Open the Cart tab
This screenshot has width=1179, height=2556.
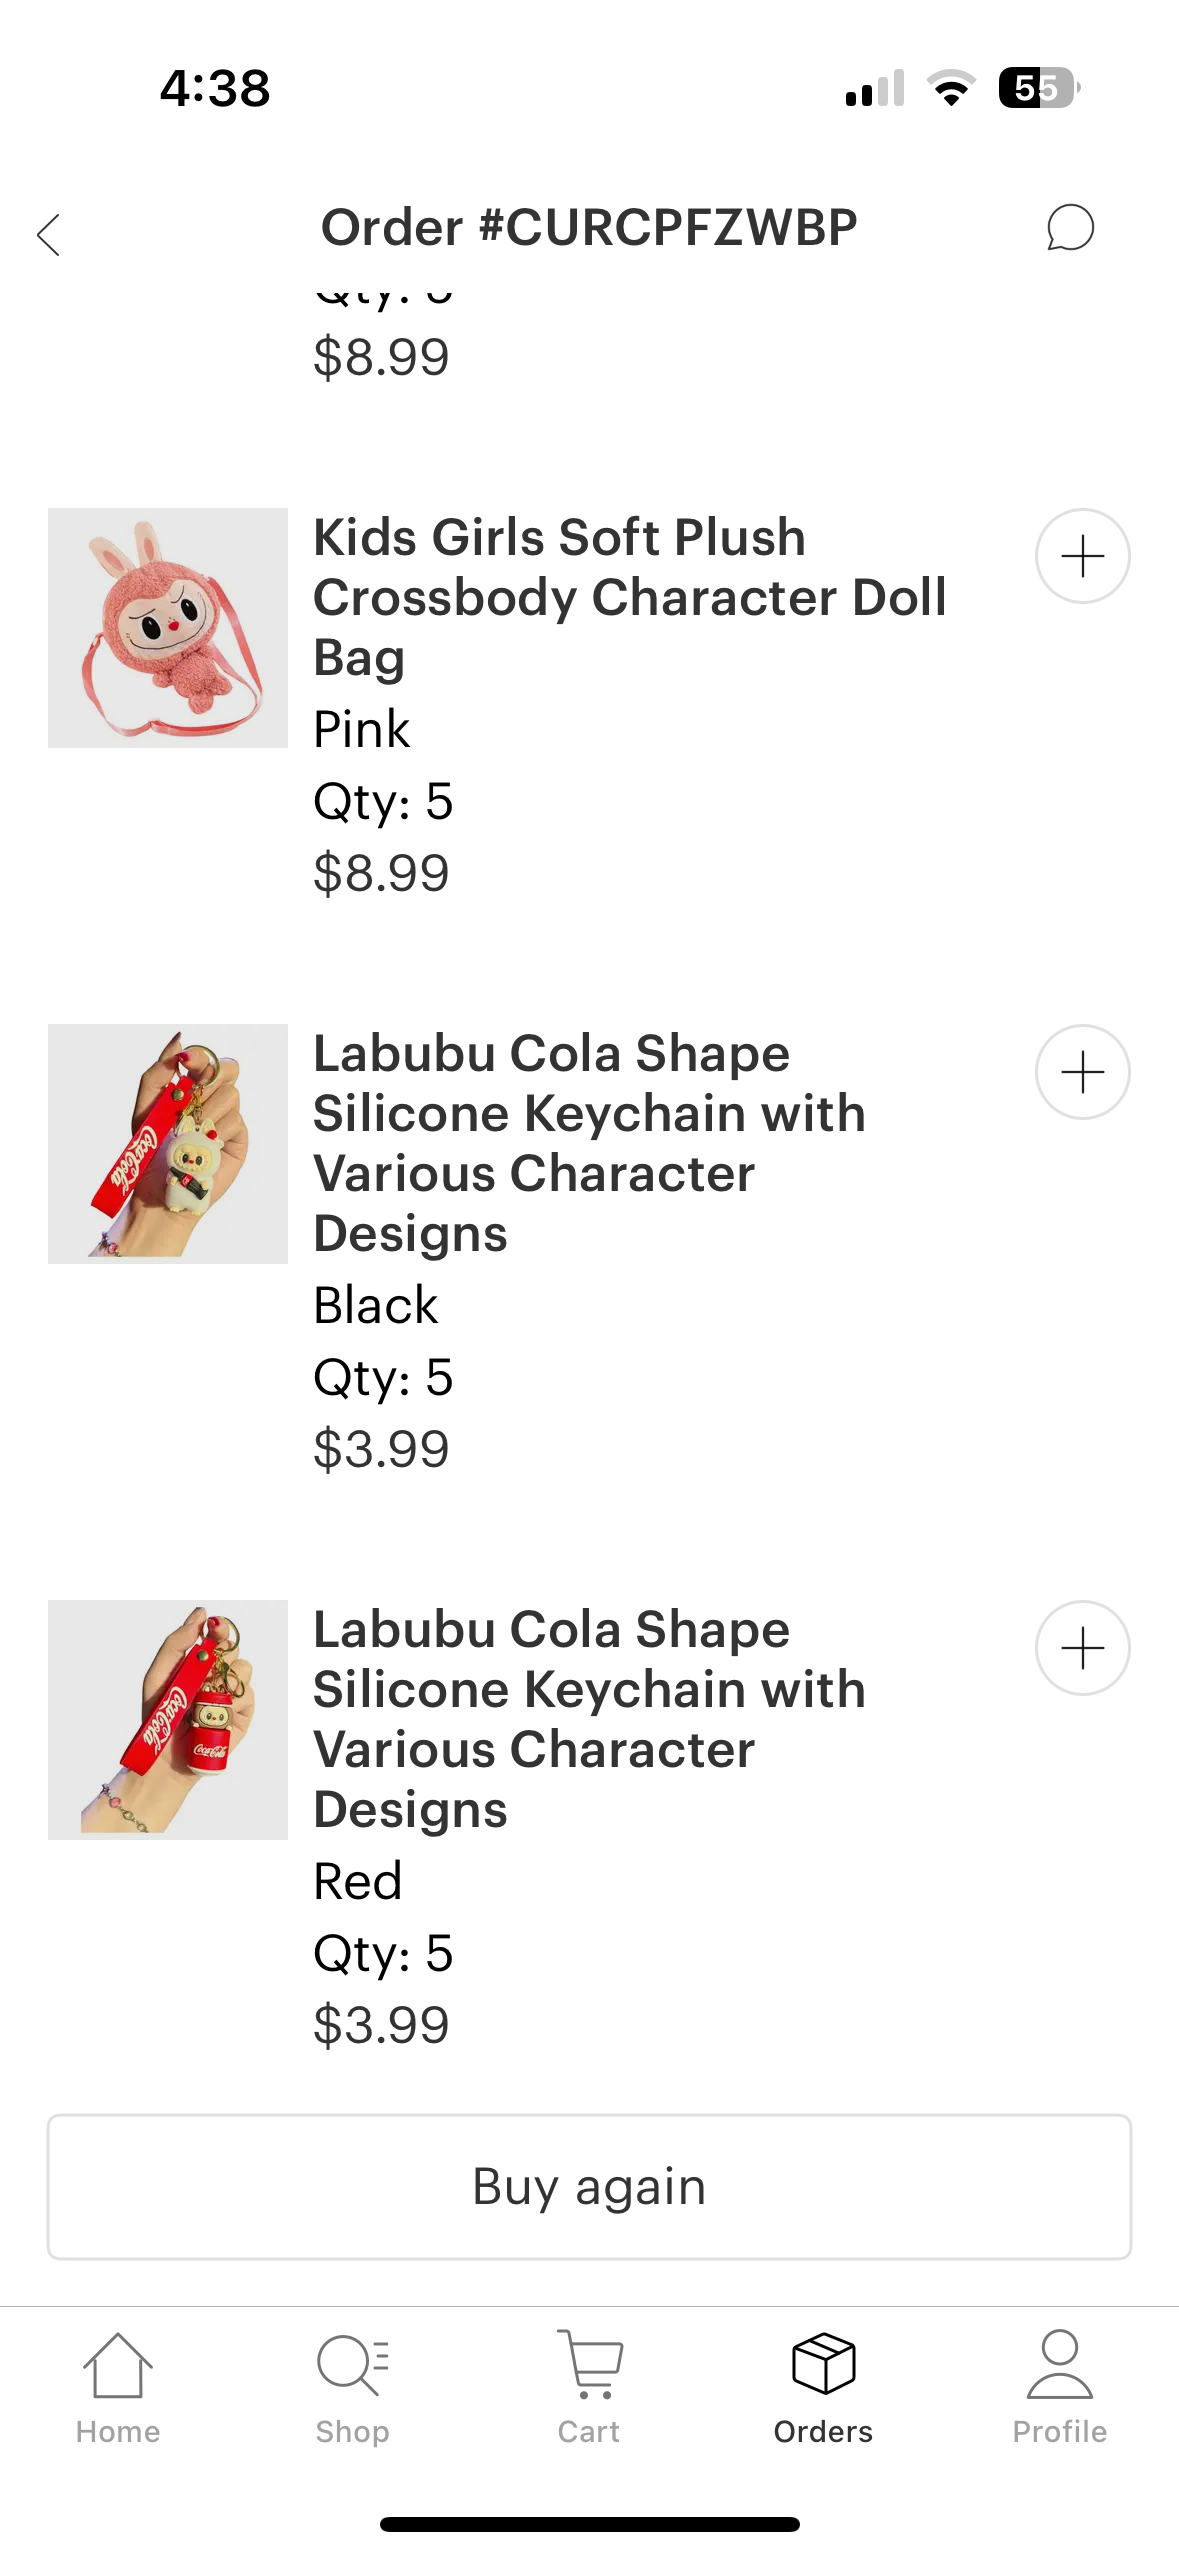[x=589, y=2386]
